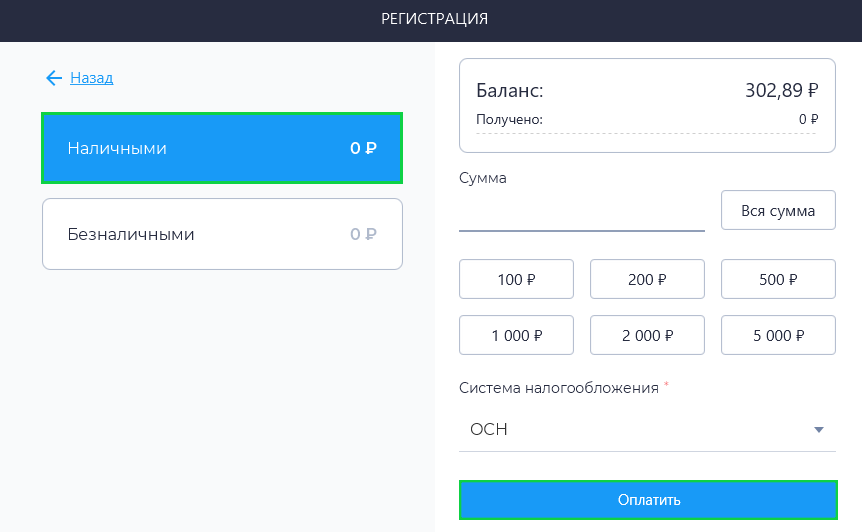Focus the Сумма input field

[581, 212]
